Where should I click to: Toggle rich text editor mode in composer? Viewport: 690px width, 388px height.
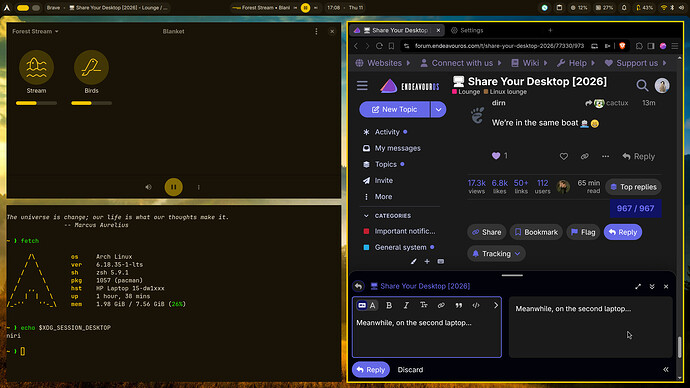pos(367,305)
